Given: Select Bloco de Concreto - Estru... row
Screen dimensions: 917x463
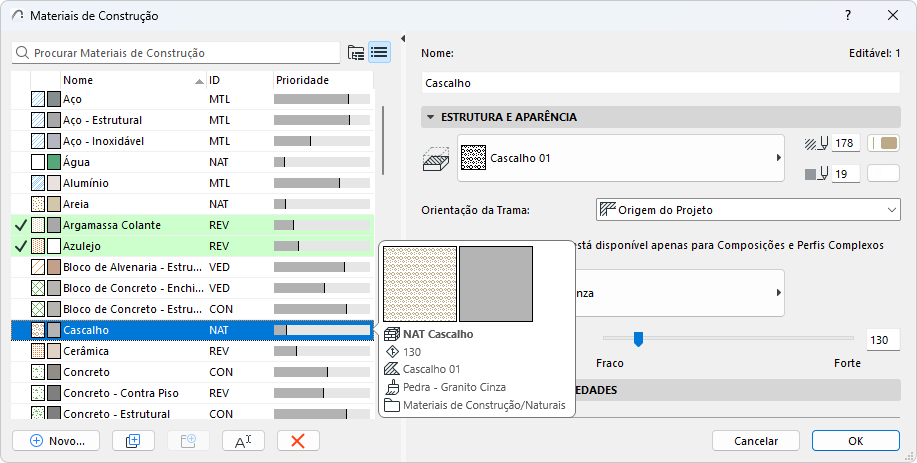Looking at the screenshot, I should pyautogui.click(x=192, y=309).
